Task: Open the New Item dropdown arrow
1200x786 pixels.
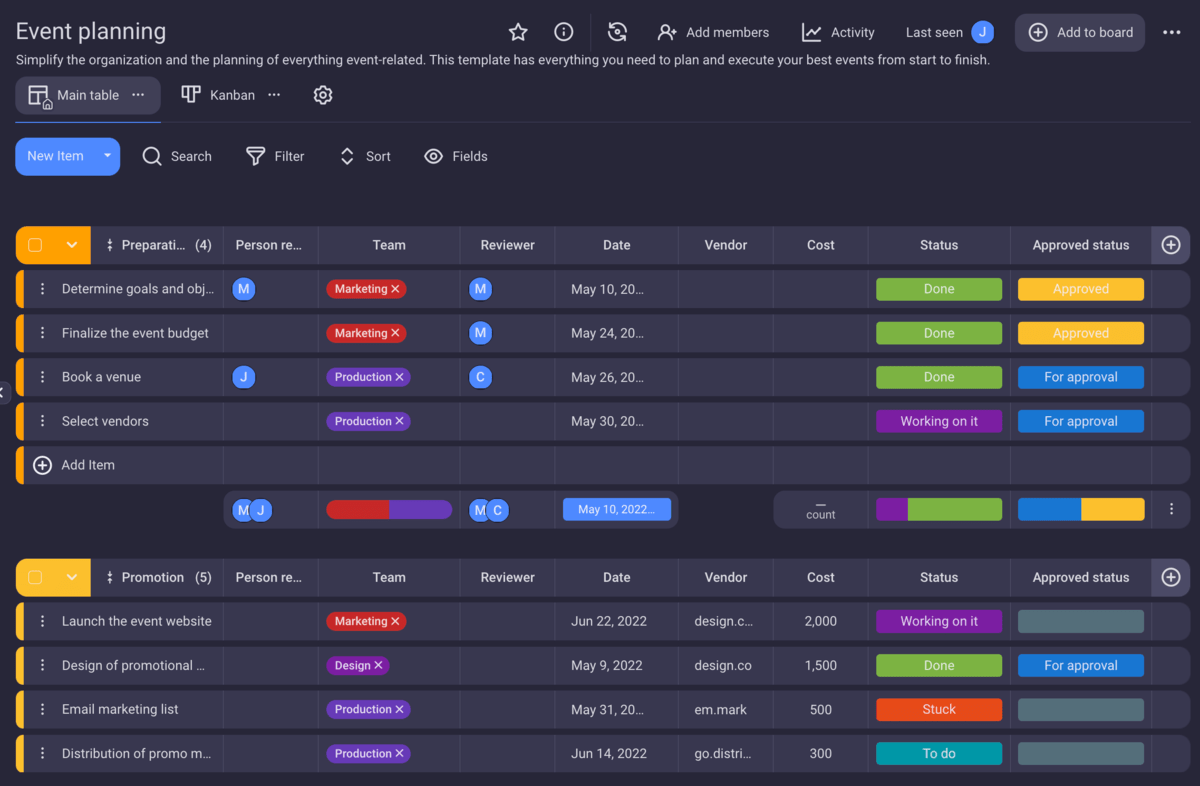Action: 105,156
